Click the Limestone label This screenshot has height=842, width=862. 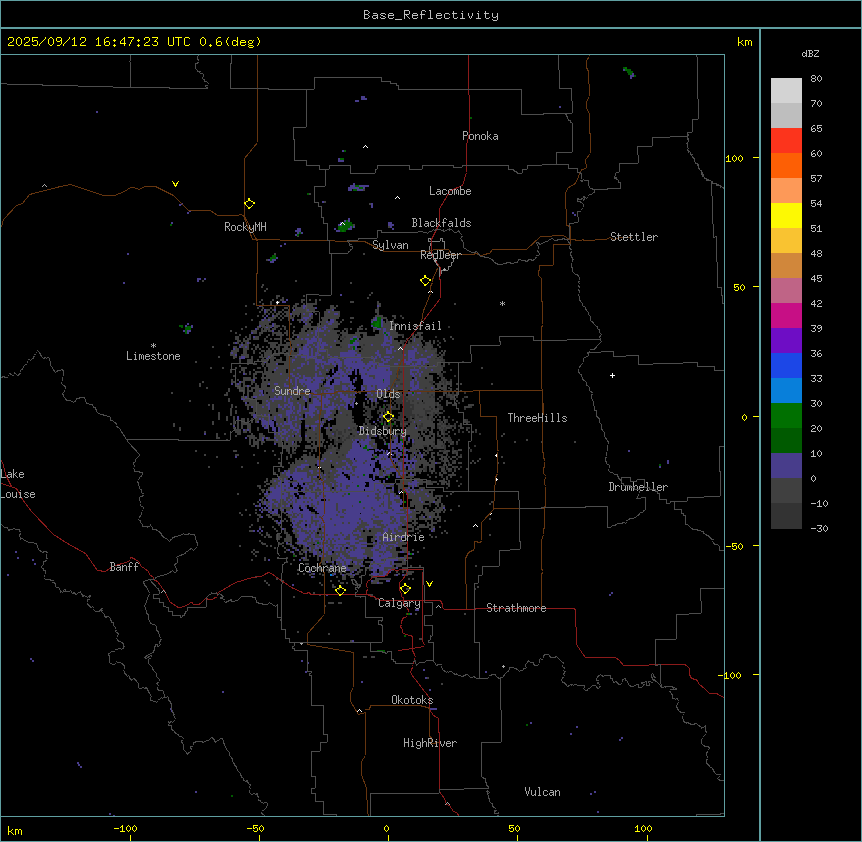tap(153, 356)
